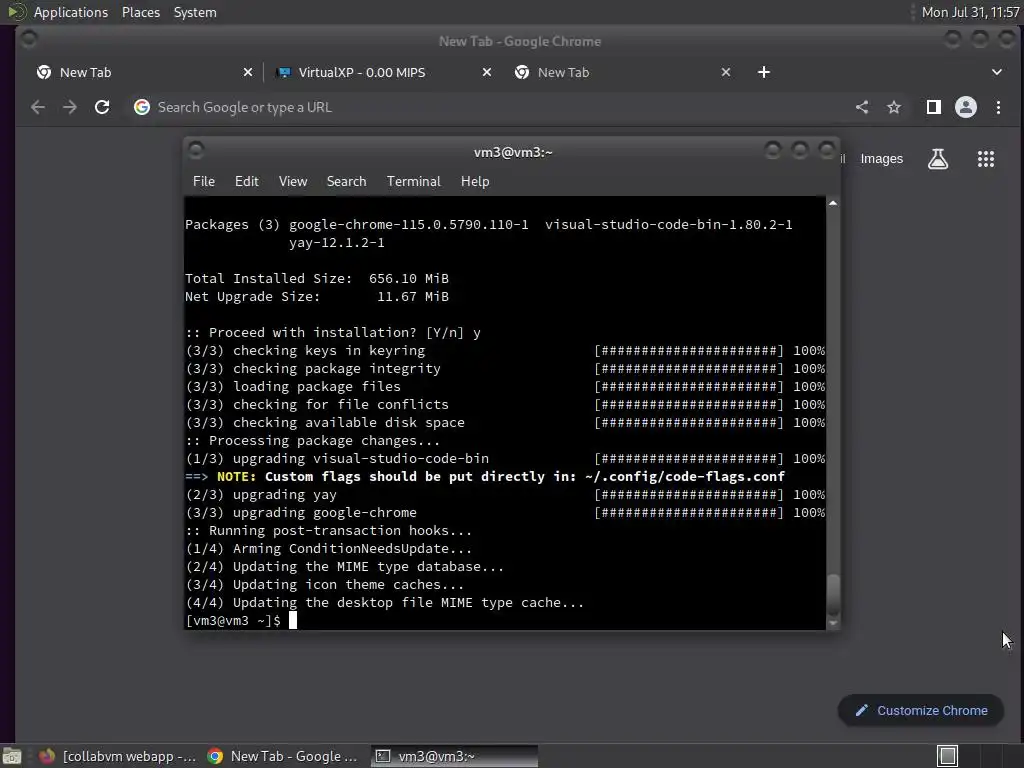Screen dimensions: 1024x768
Task: Close the VirtualXP tab
Action: pyautogui.click(x=487, y=72)
